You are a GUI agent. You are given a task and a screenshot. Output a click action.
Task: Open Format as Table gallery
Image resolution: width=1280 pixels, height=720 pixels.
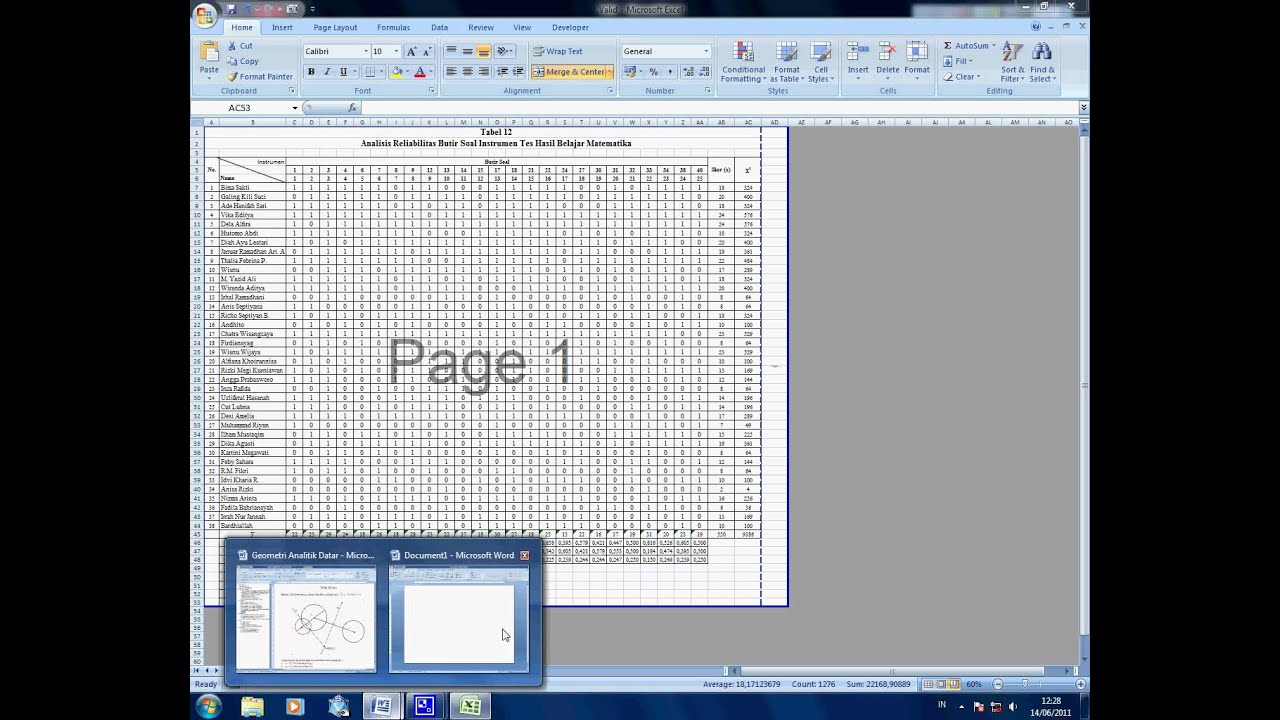[x=786, y=63]
